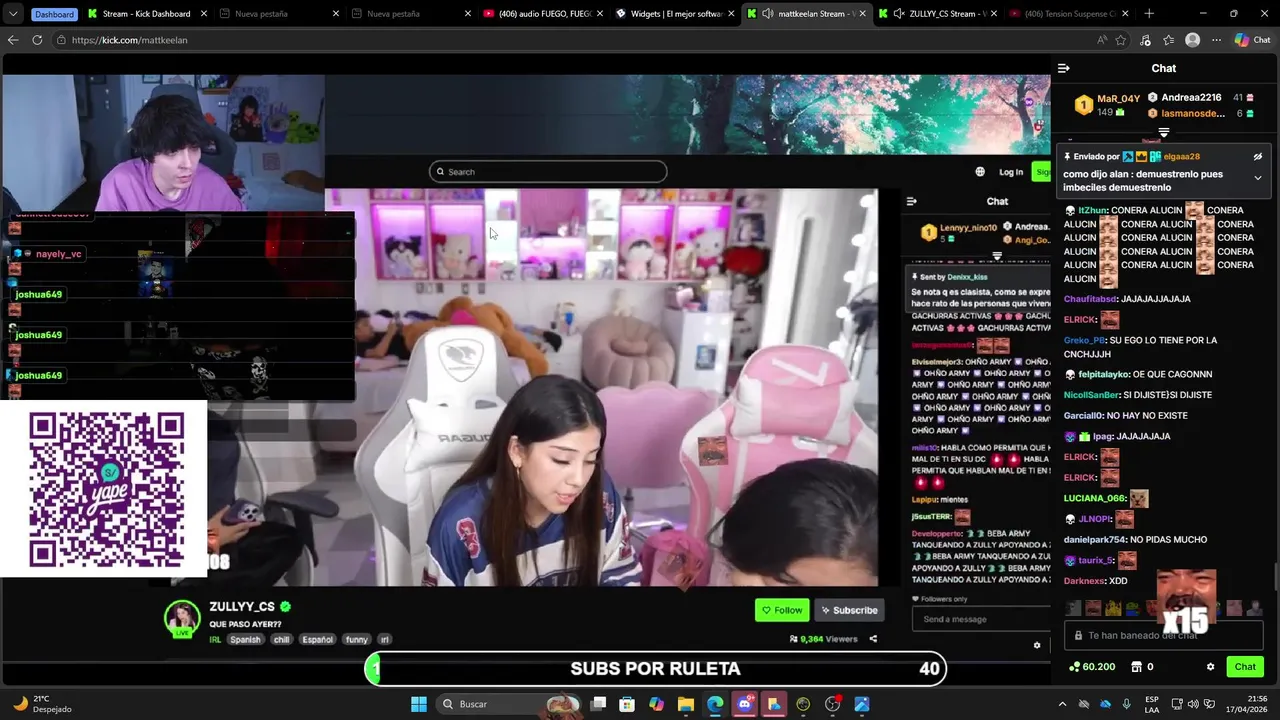
Task: Switch to the Tension Suspense YouTube tab
Action: click(1070, 14)
